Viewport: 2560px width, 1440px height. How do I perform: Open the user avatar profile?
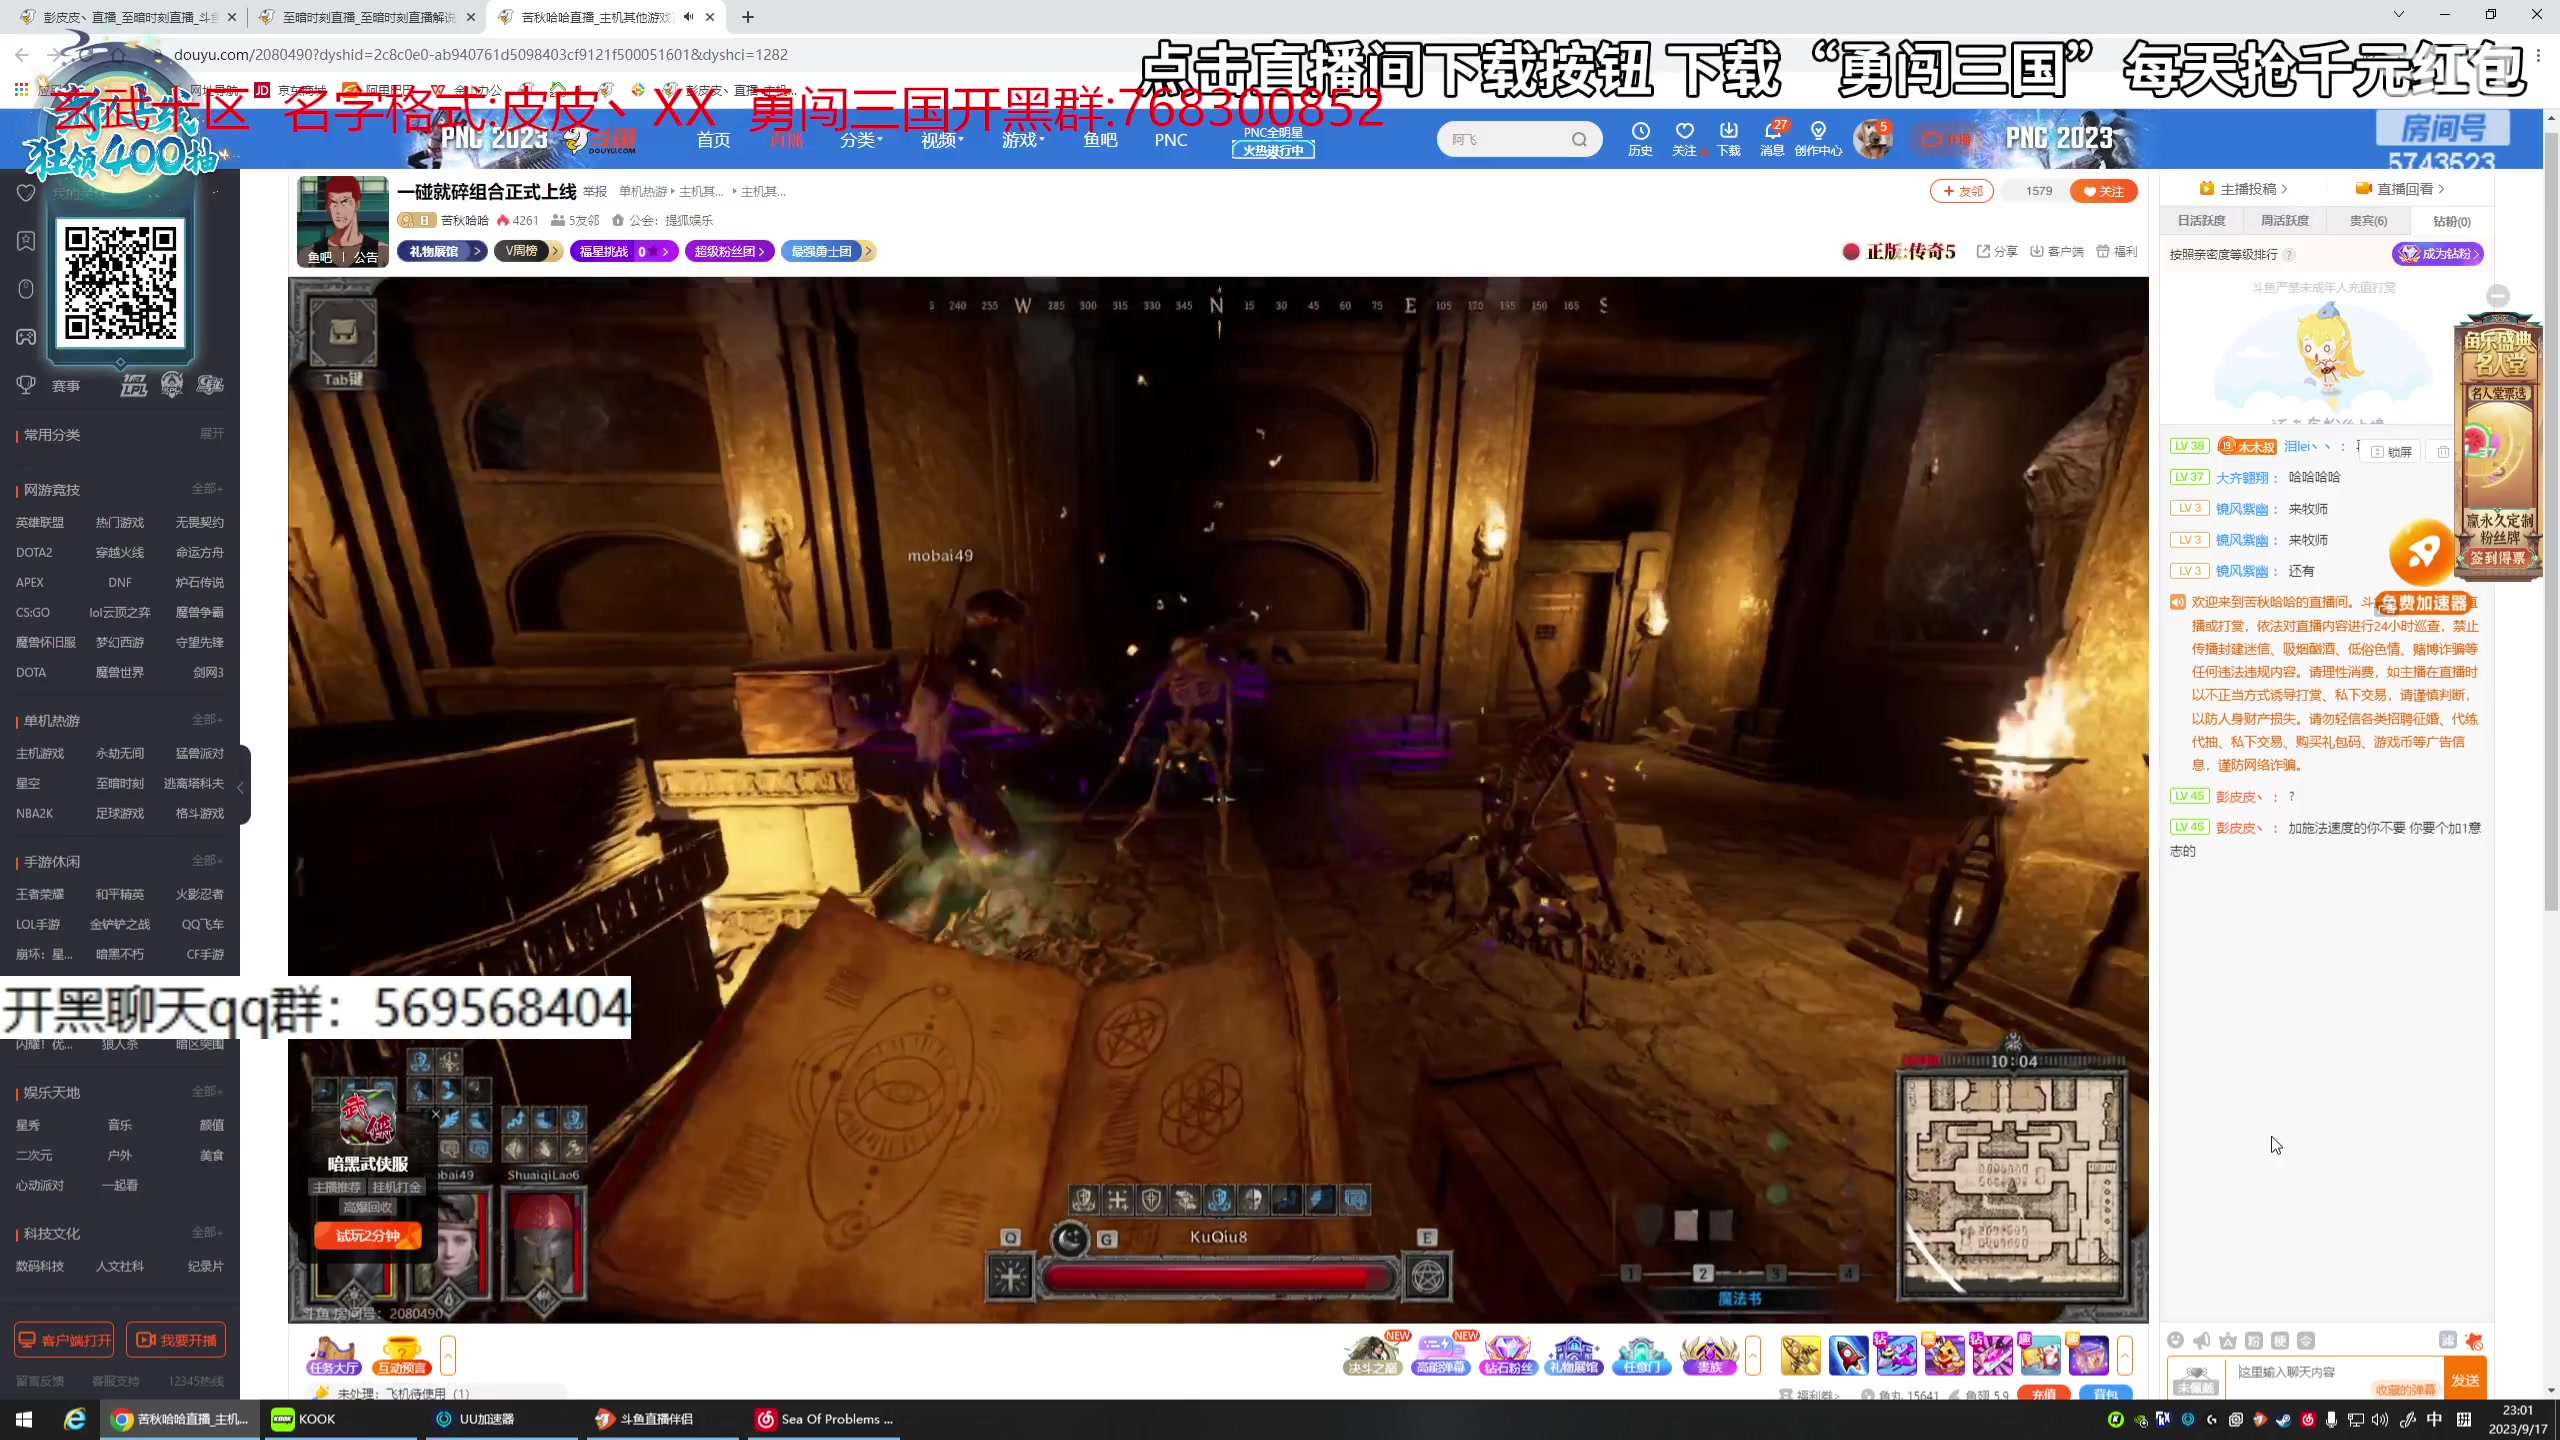[1871, 139]
